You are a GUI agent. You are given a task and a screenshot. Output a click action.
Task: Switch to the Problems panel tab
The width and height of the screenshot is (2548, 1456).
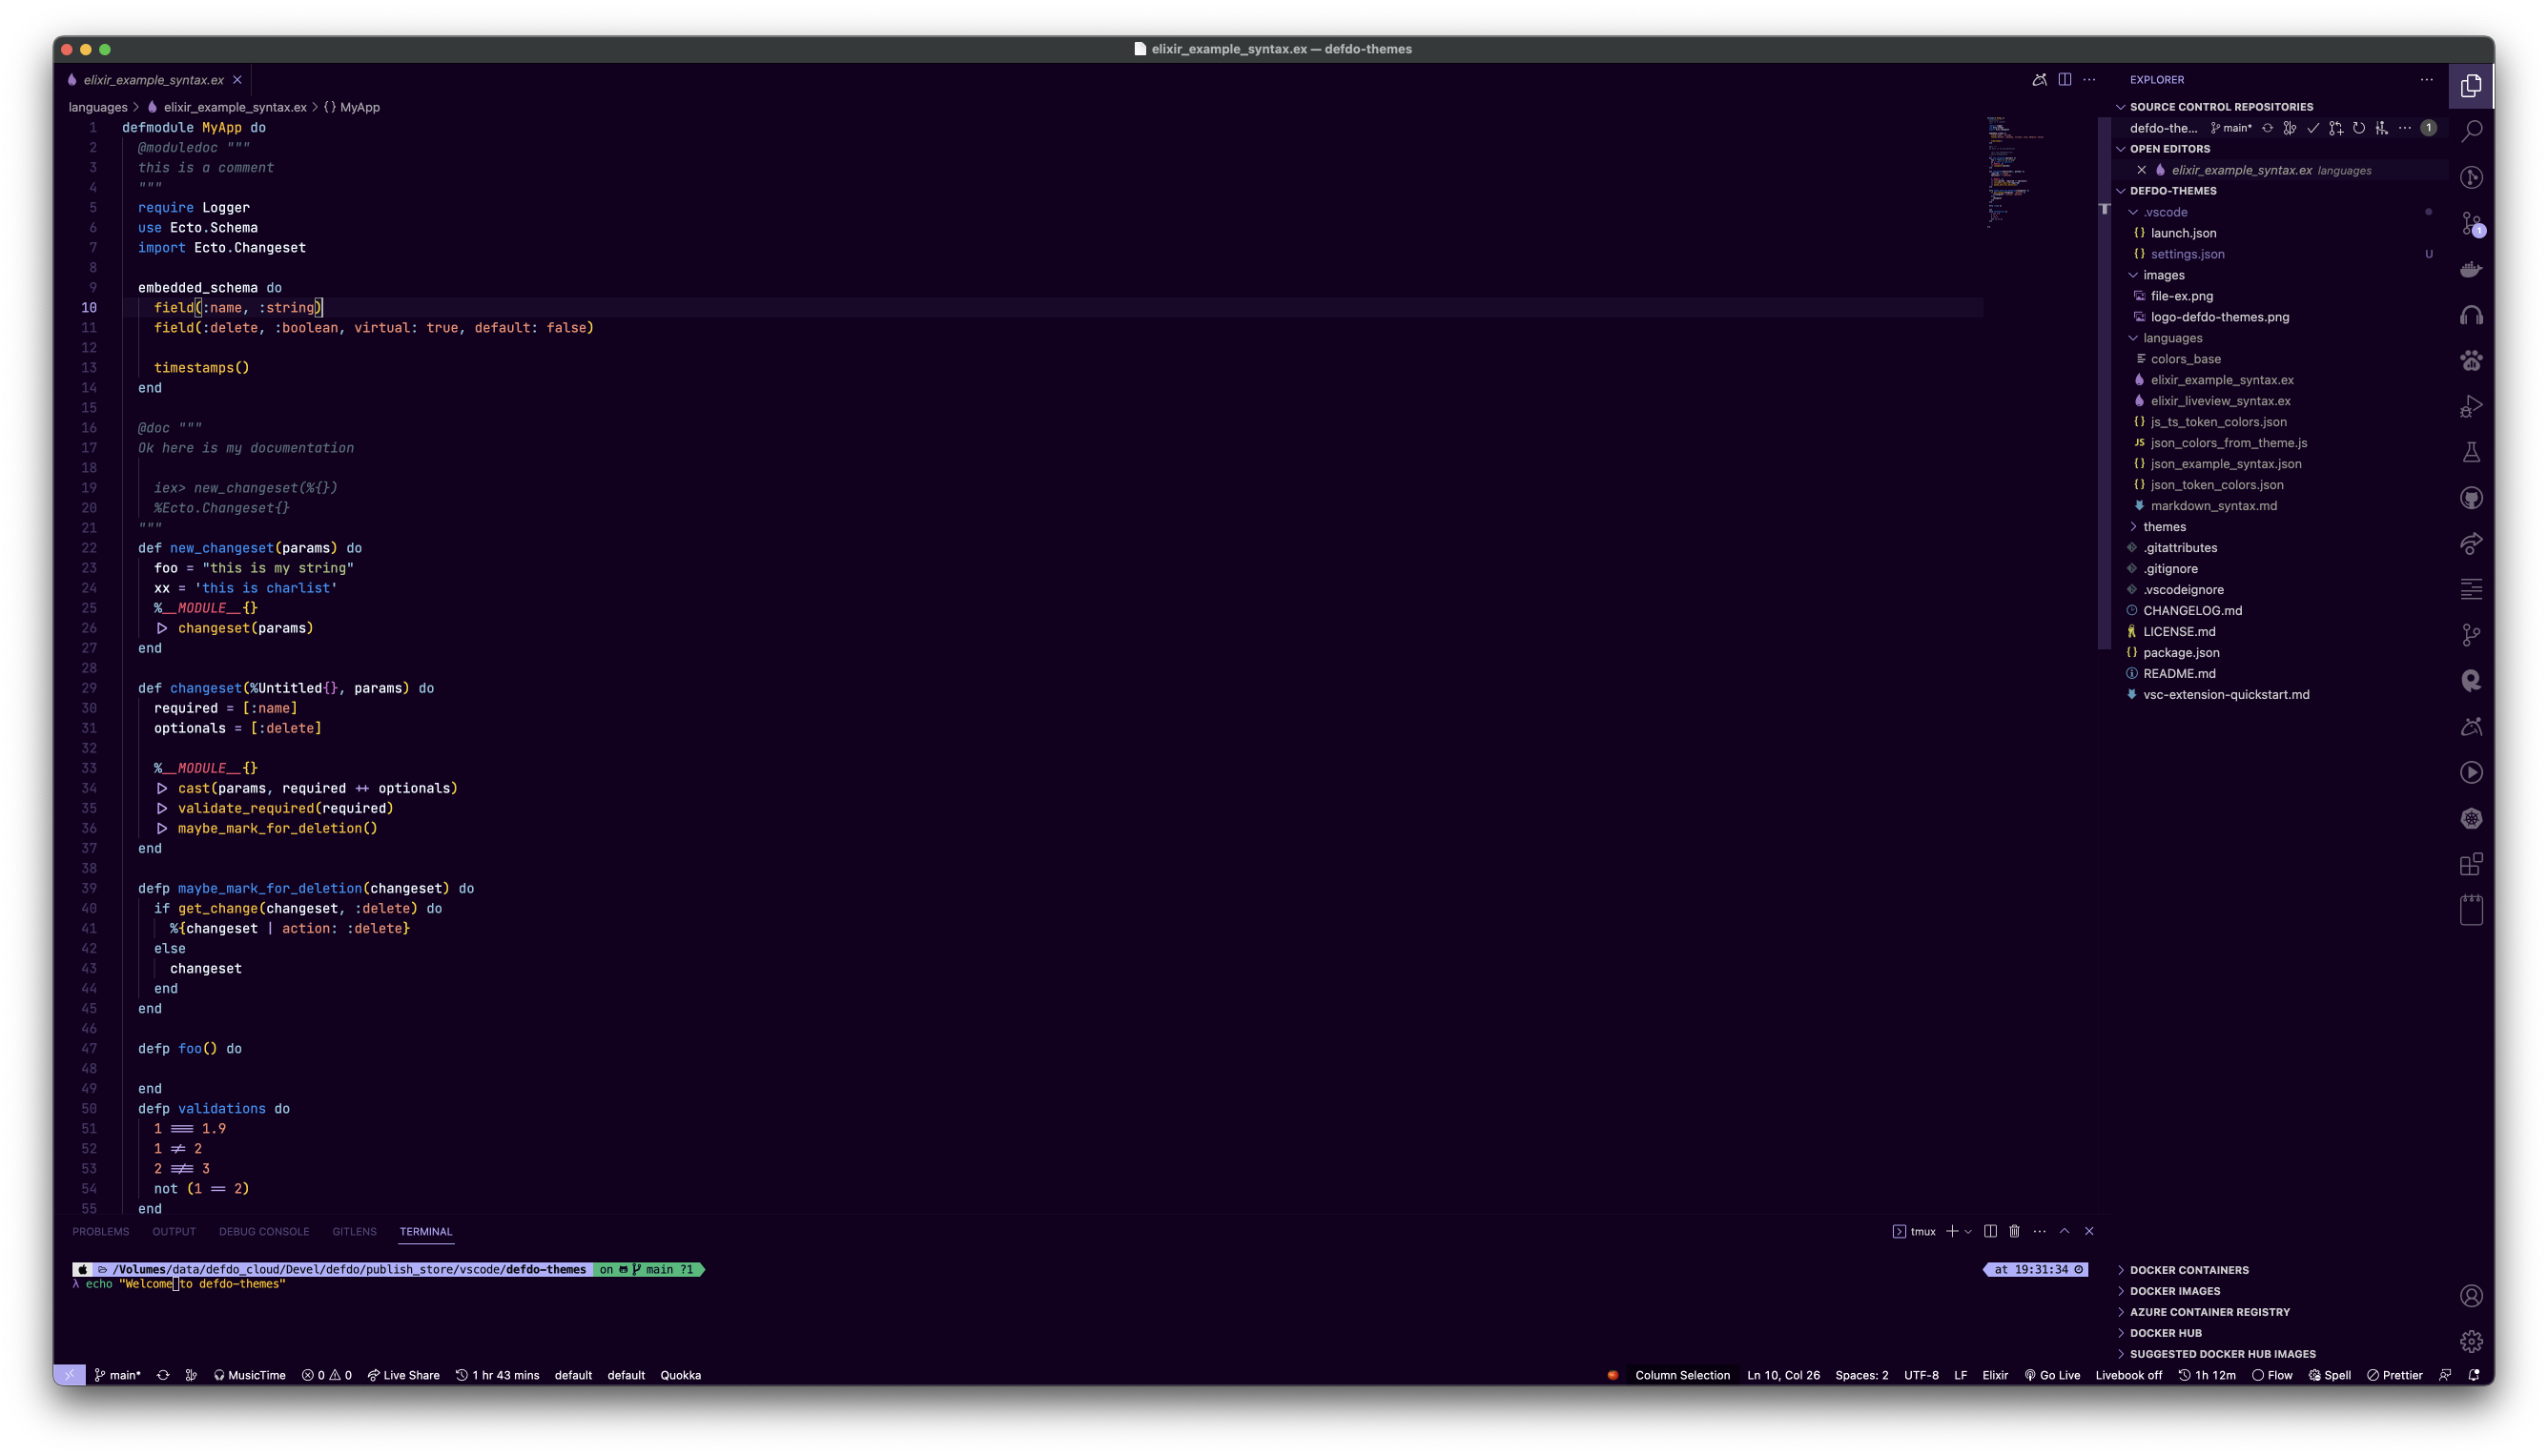[100, 1231]
